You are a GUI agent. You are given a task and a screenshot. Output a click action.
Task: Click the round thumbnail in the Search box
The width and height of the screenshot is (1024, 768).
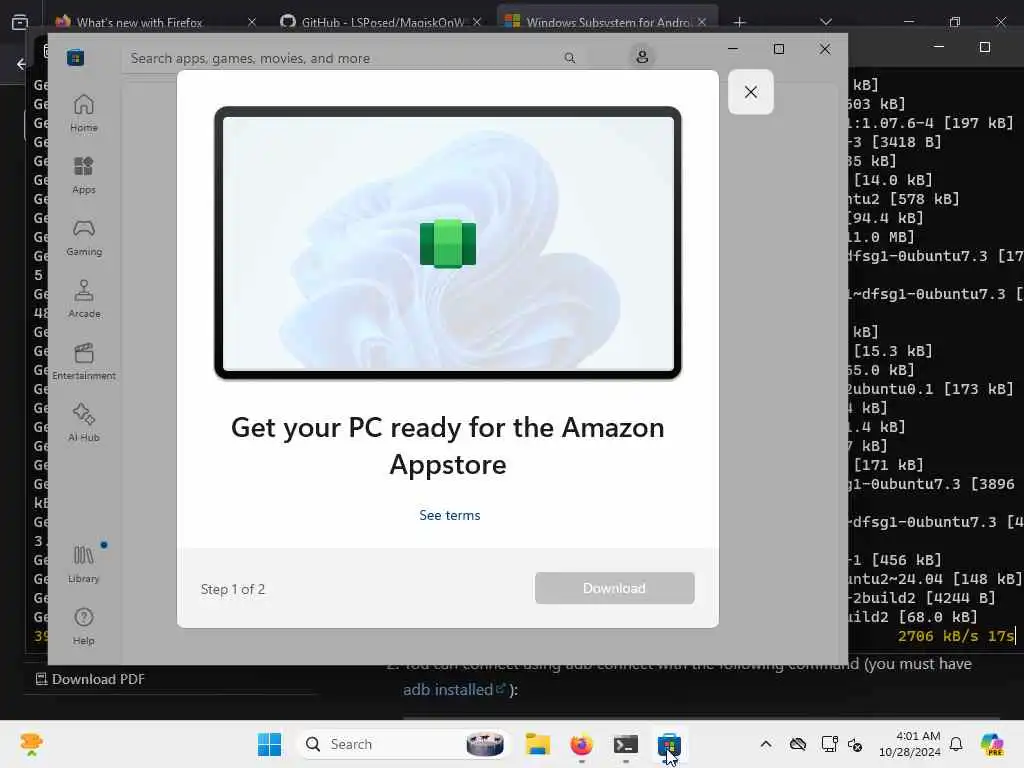485,744
